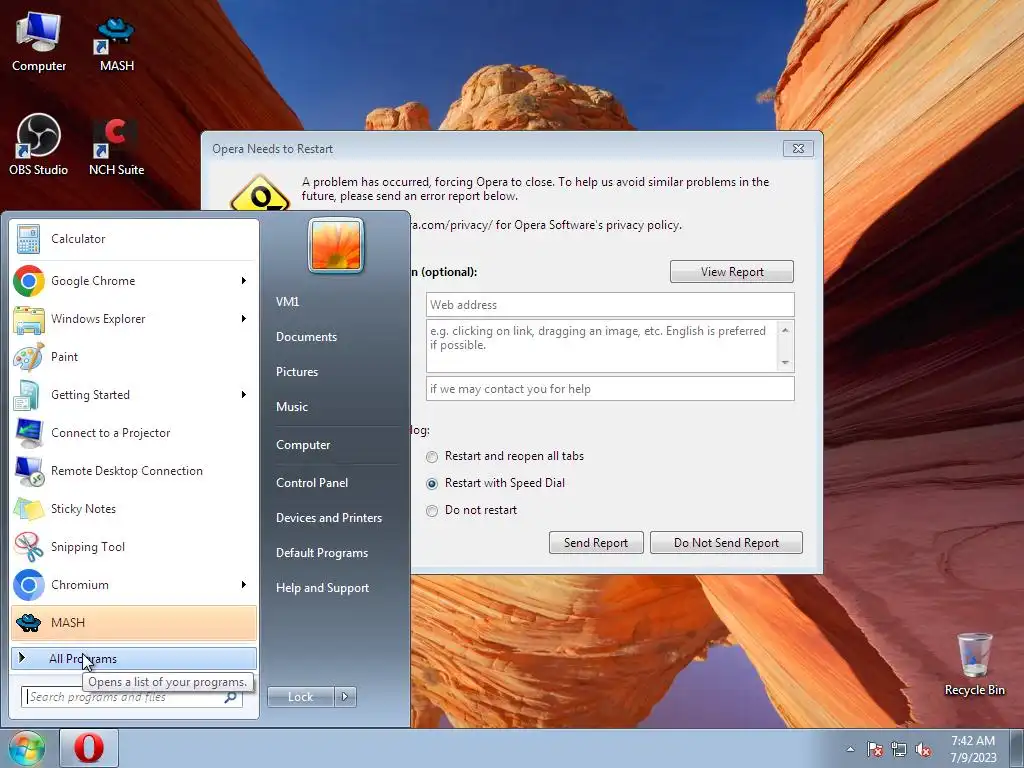The height and width of the screenshot is (768, 1024).
Task: Click the description box scroll-up arrow
Action: [785, 330]
